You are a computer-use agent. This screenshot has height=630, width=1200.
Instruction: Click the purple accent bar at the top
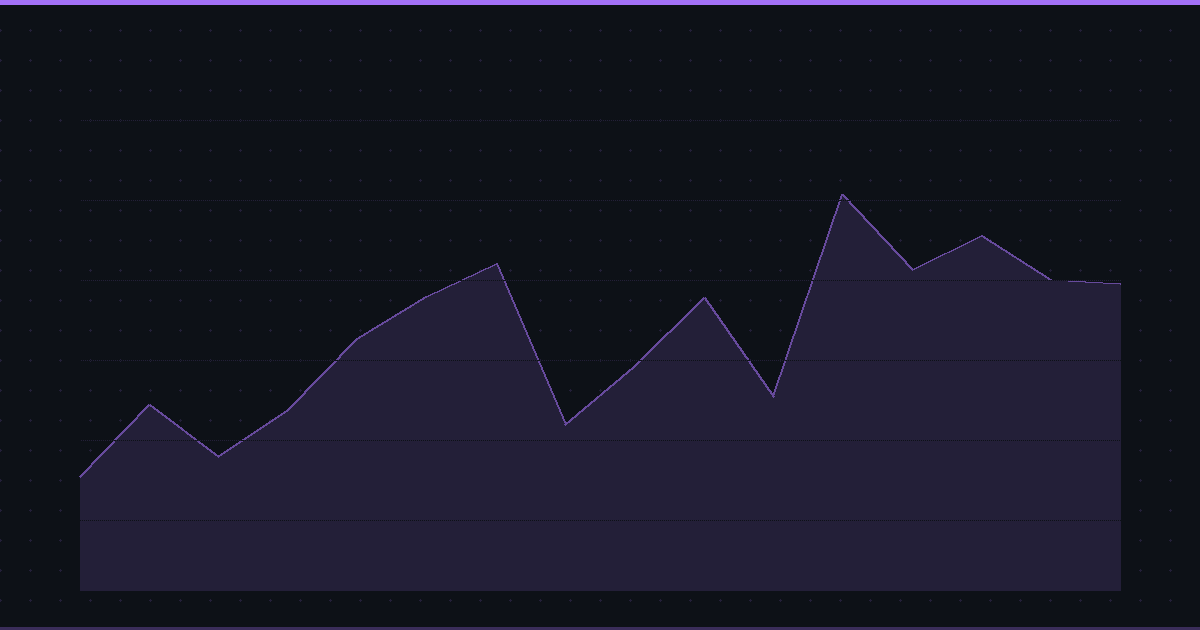[600, 2]
